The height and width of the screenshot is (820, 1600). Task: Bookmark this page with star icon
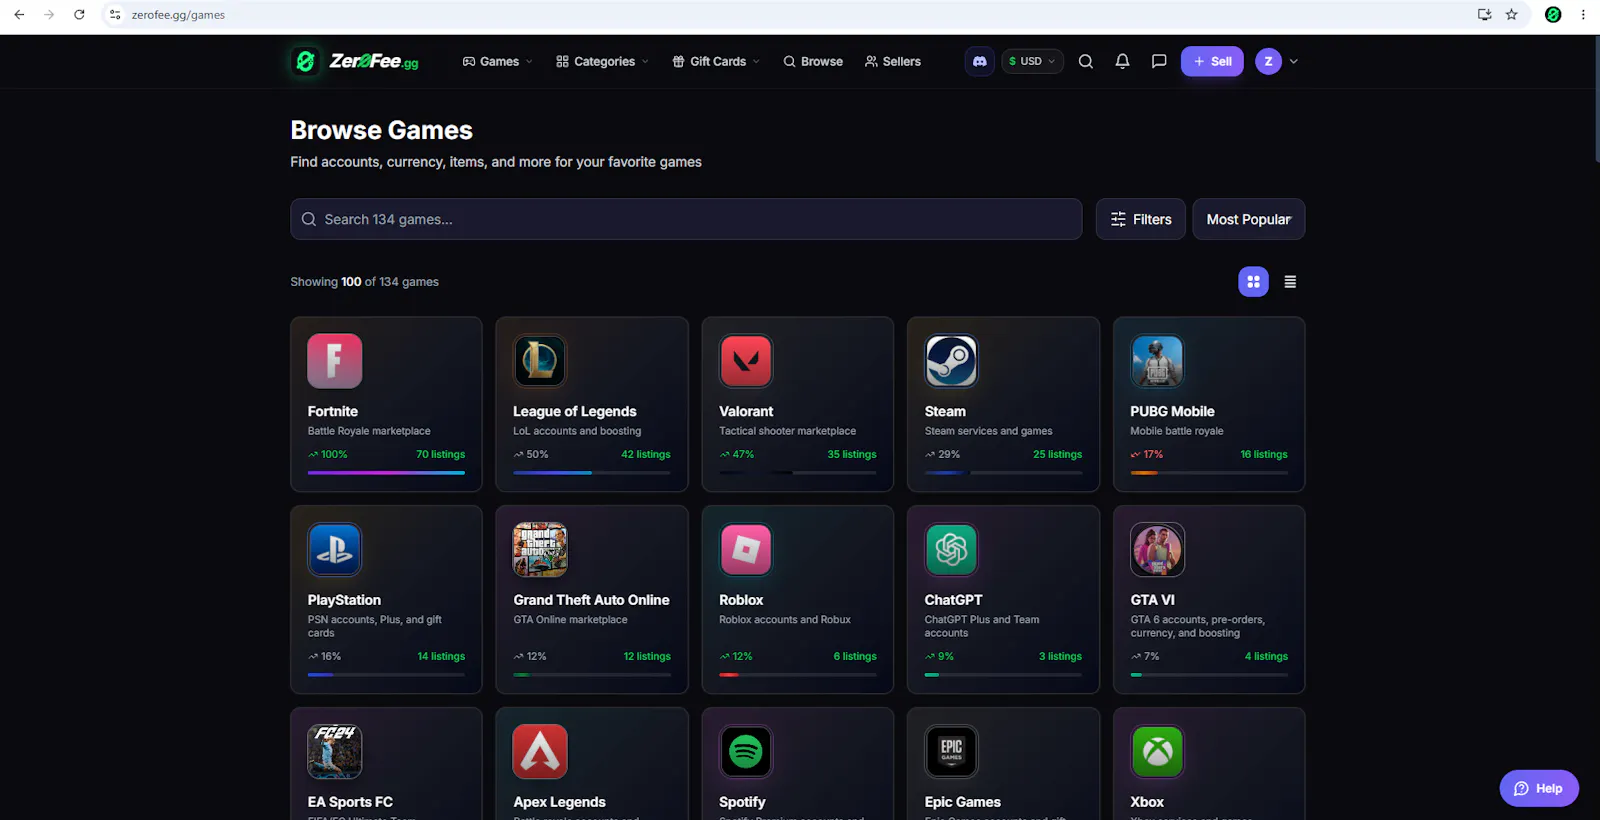pyautogui.click(x=1511, y=15)
